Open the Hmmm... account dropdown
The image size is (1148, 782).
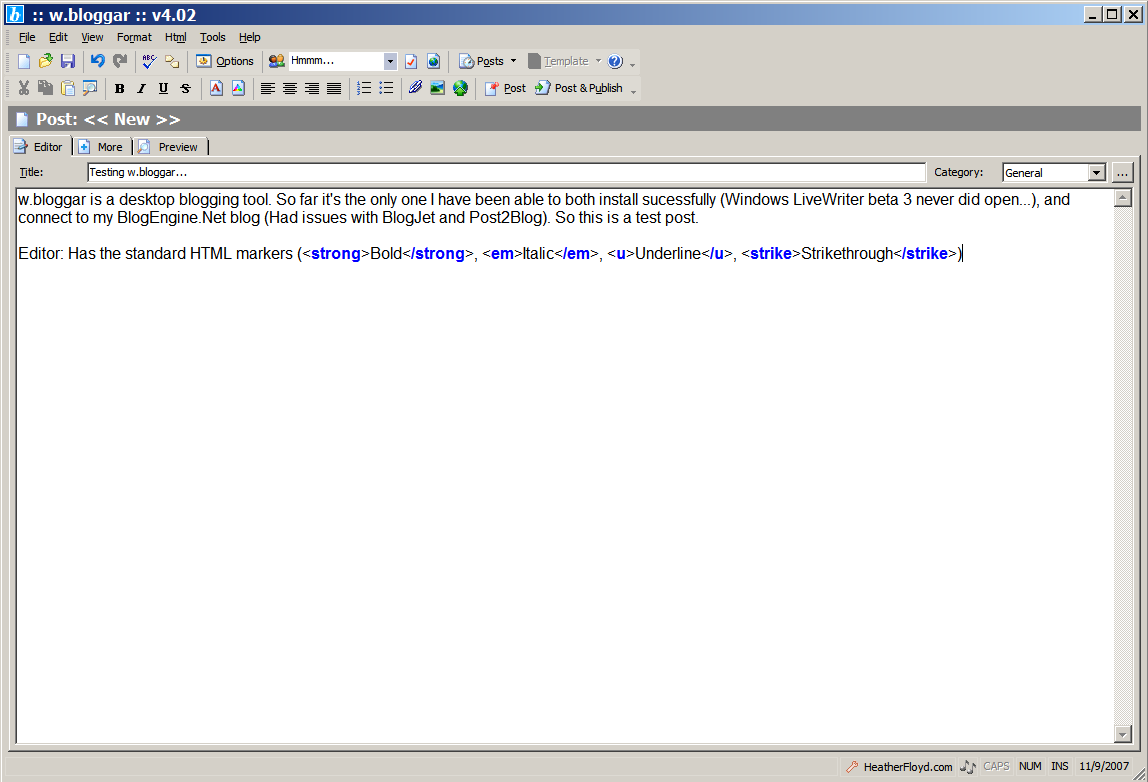pos(390,62)
